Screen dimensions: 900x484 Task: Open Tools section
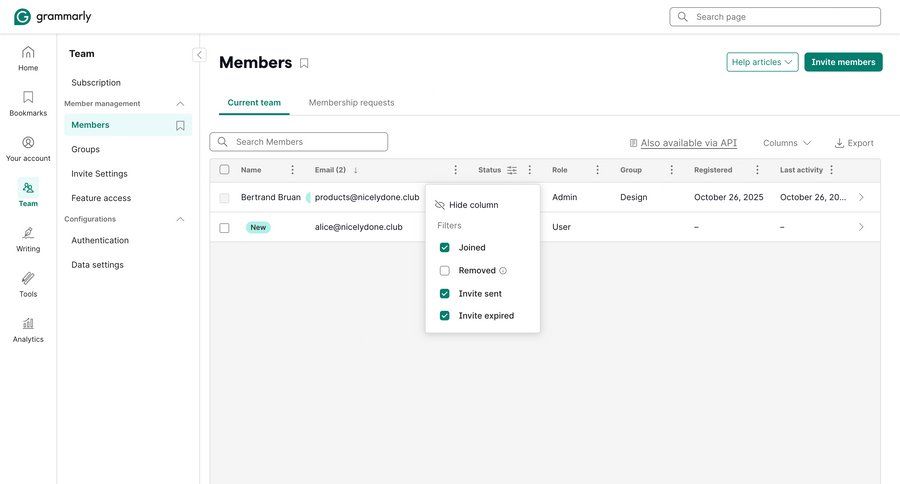tap(28, 285)
